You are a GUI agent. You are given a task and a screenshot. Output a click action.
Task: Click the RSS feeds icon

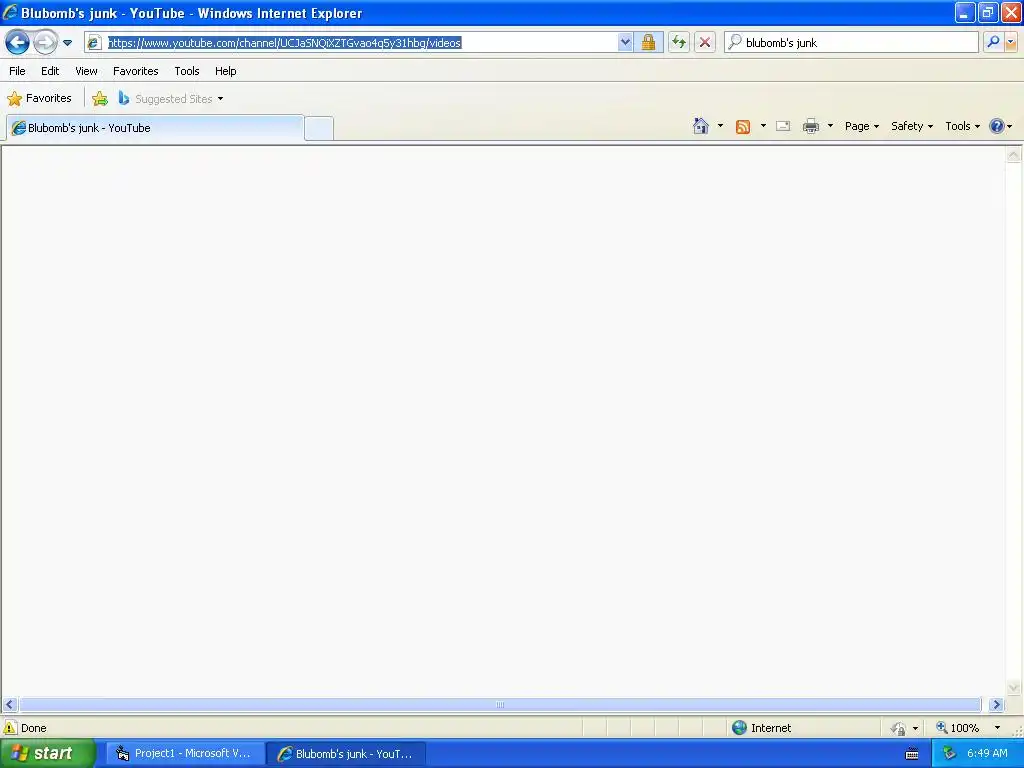[x=743, y=127]
